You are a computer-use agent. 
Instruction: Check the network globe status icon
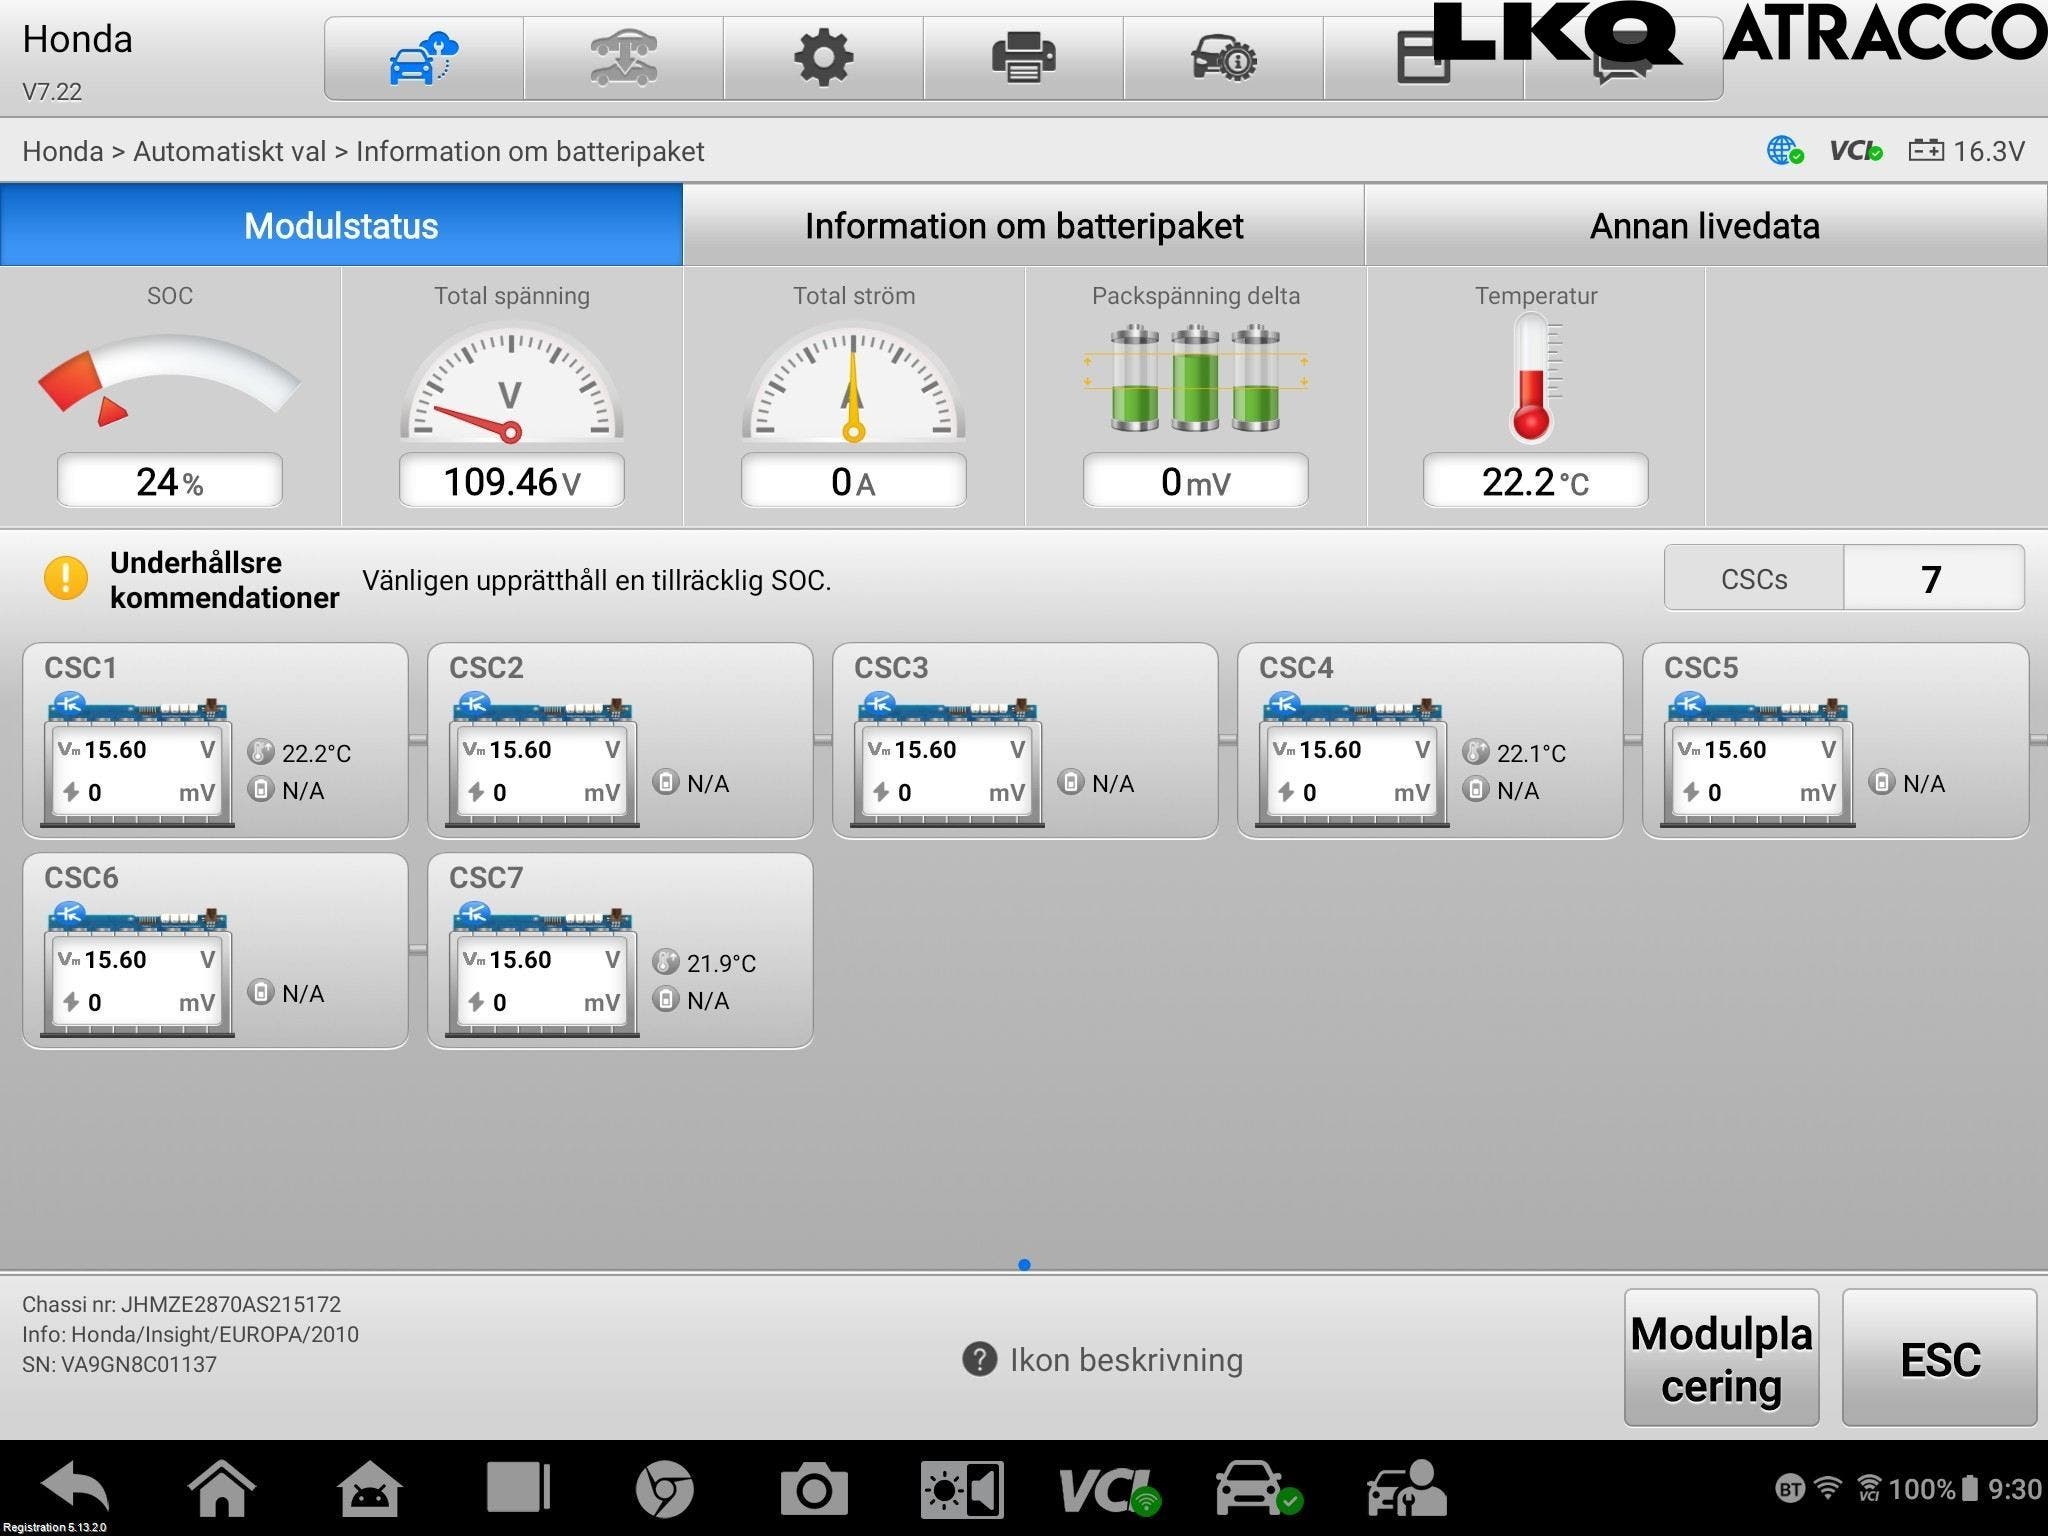tap(1785, 151)
